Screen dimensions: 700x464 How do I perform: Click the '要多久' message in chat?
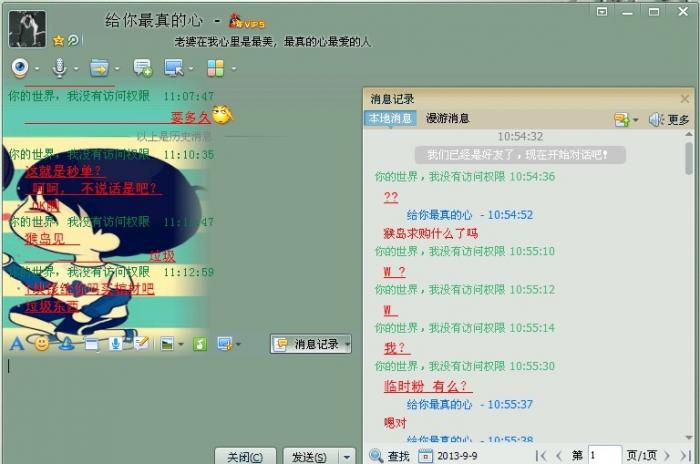(x=191, y=117)
